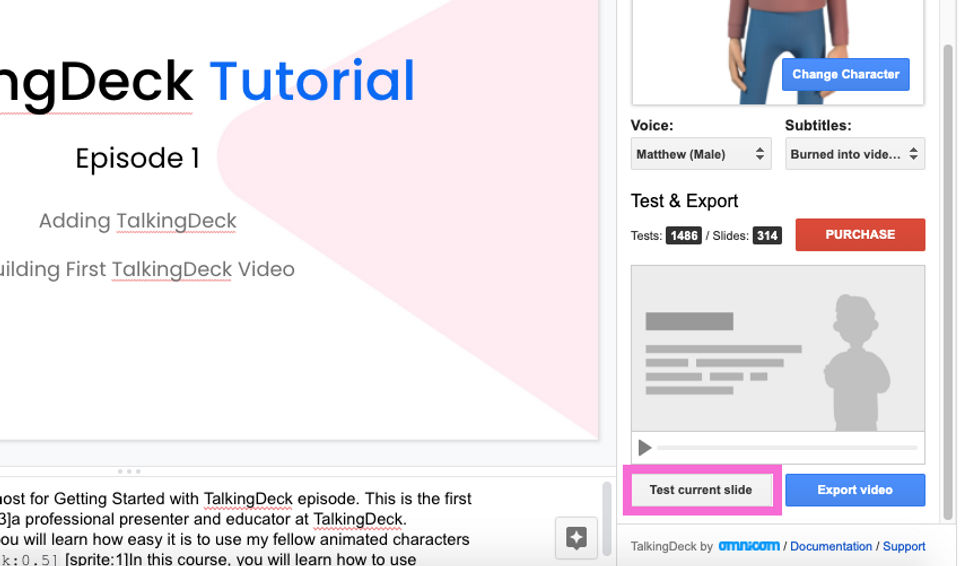Screen dimensions: 960x566
Task: Open the Omnicom link in the footer
Action: pyautogui.click(x=748, y=546)
